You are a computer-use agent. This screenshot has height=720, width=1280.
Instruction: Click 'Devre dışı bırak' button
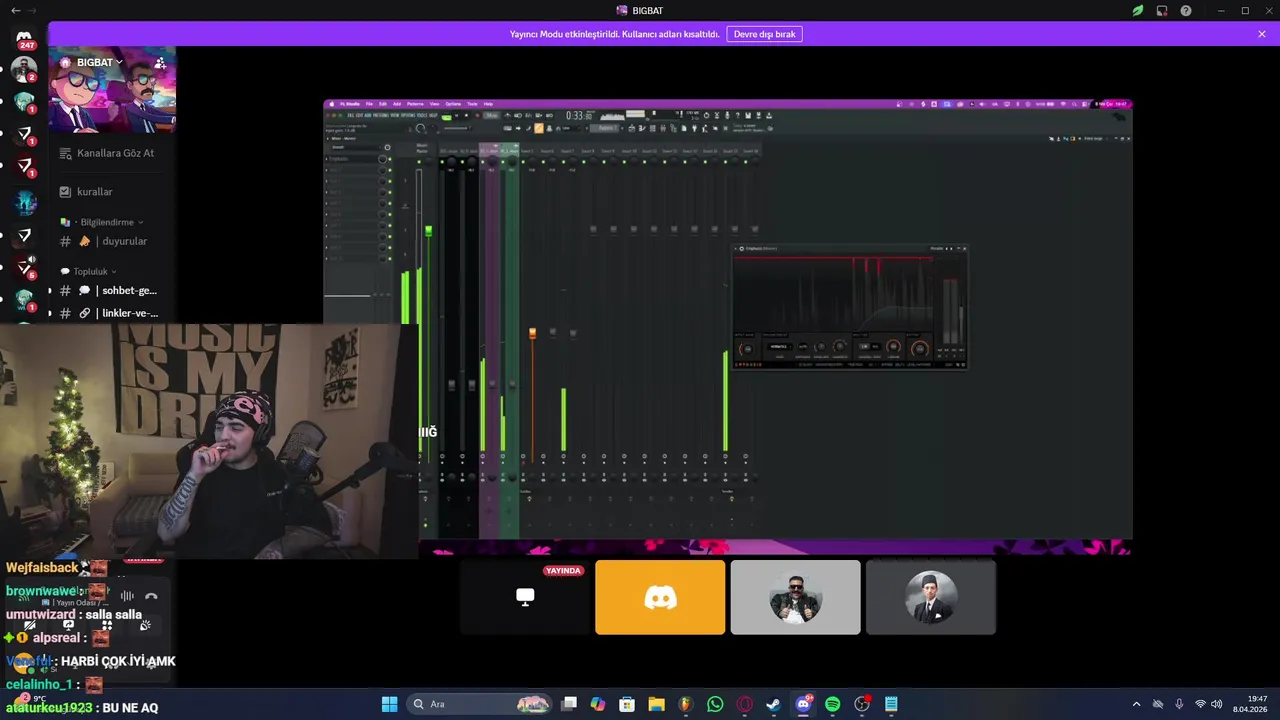(x=764, y=34)
